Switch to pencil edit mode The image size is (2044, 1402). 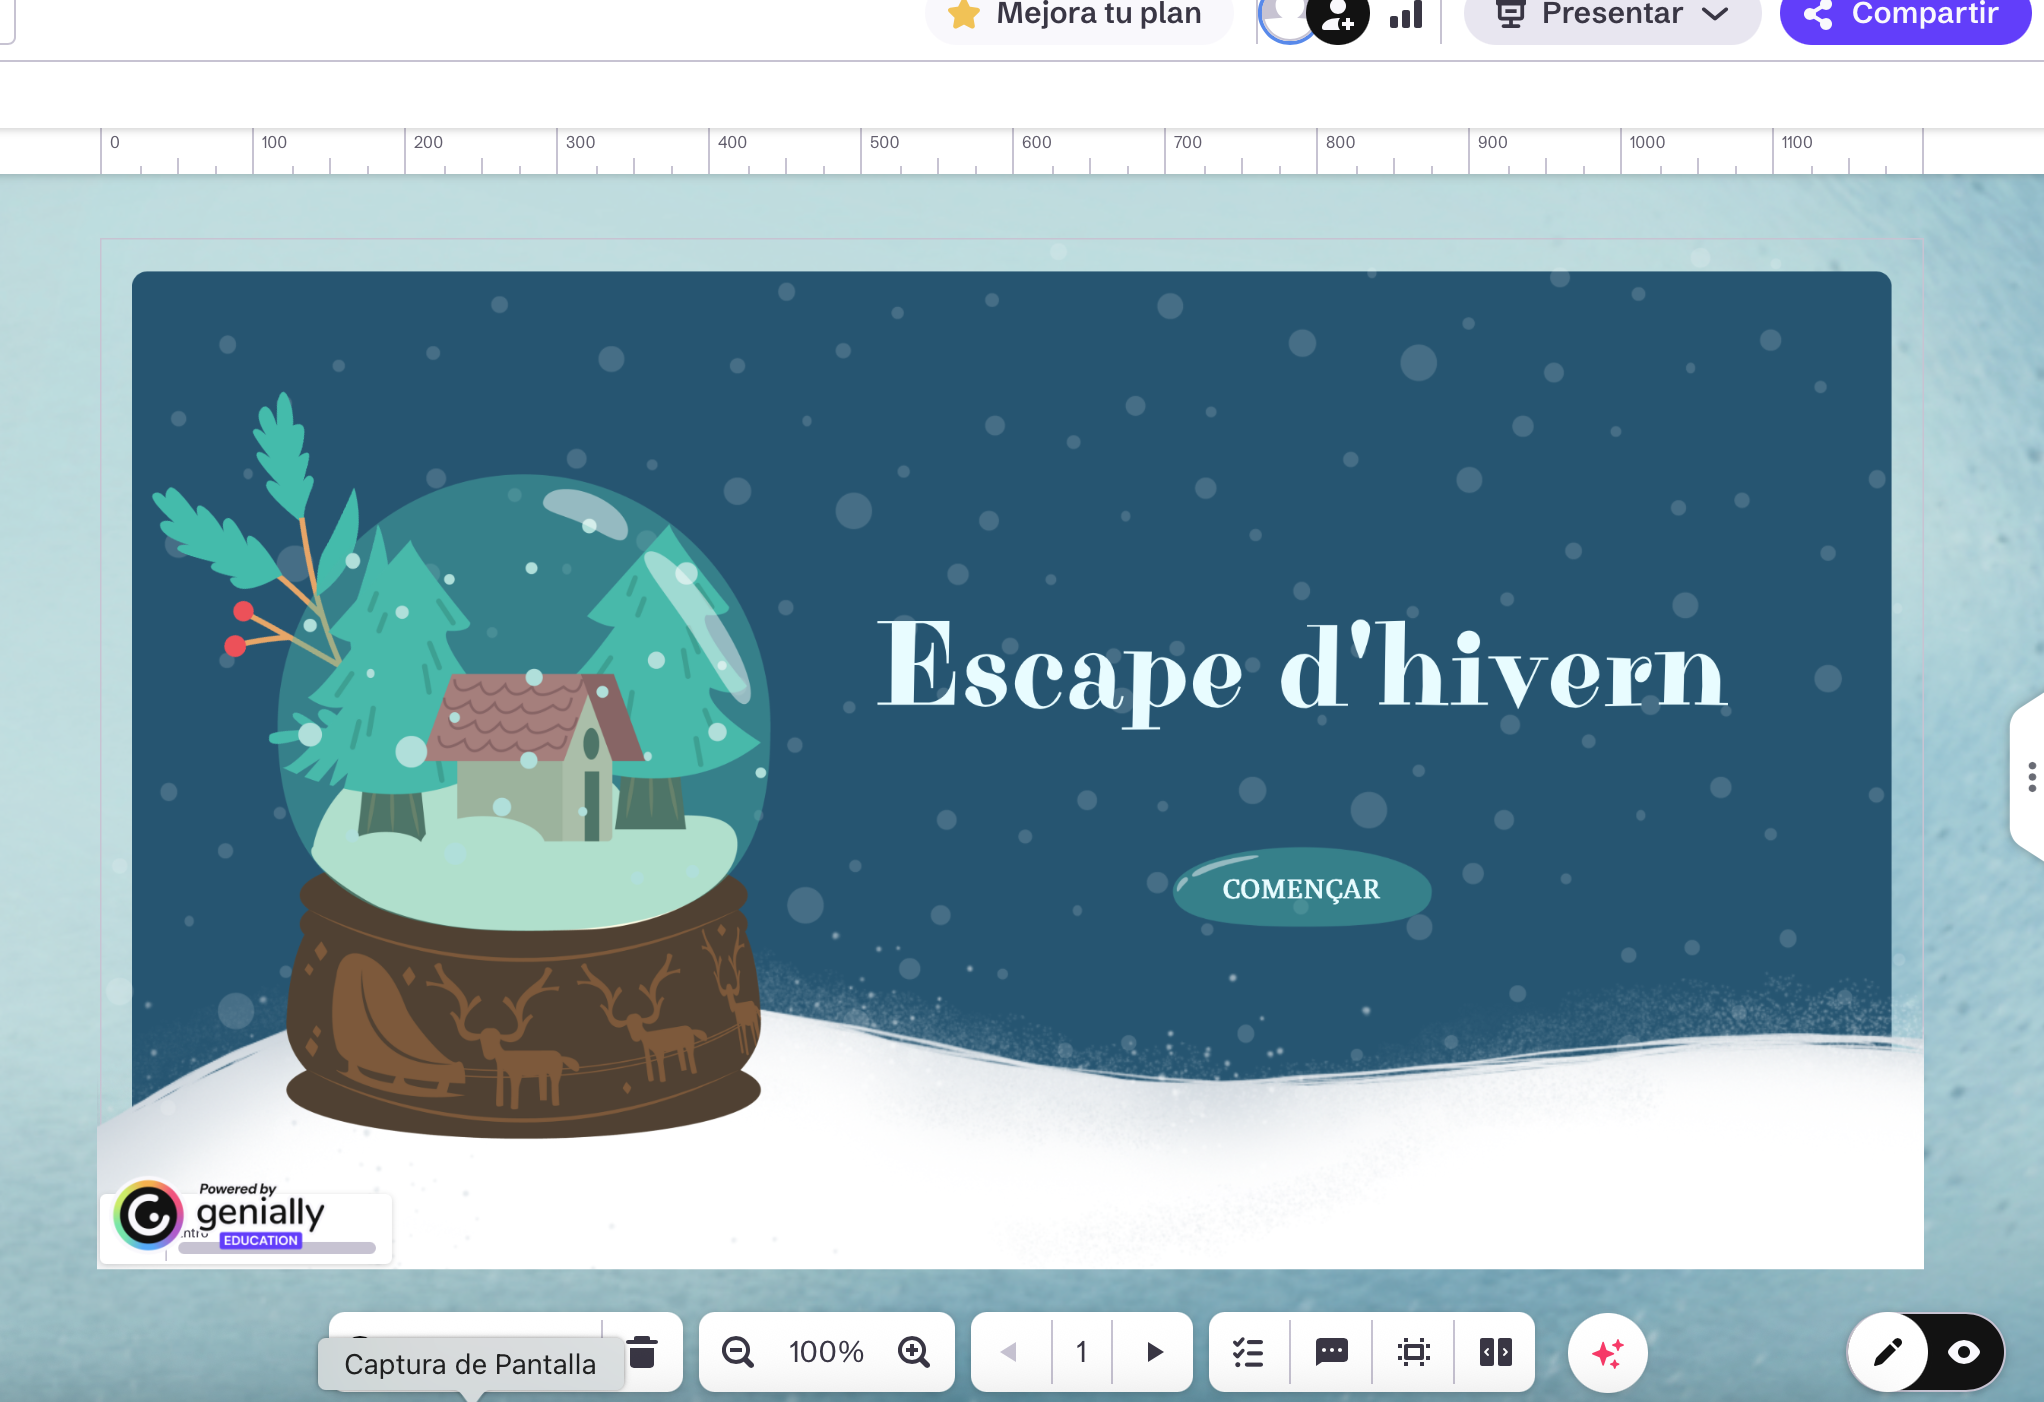[x=1887, y=1353]
